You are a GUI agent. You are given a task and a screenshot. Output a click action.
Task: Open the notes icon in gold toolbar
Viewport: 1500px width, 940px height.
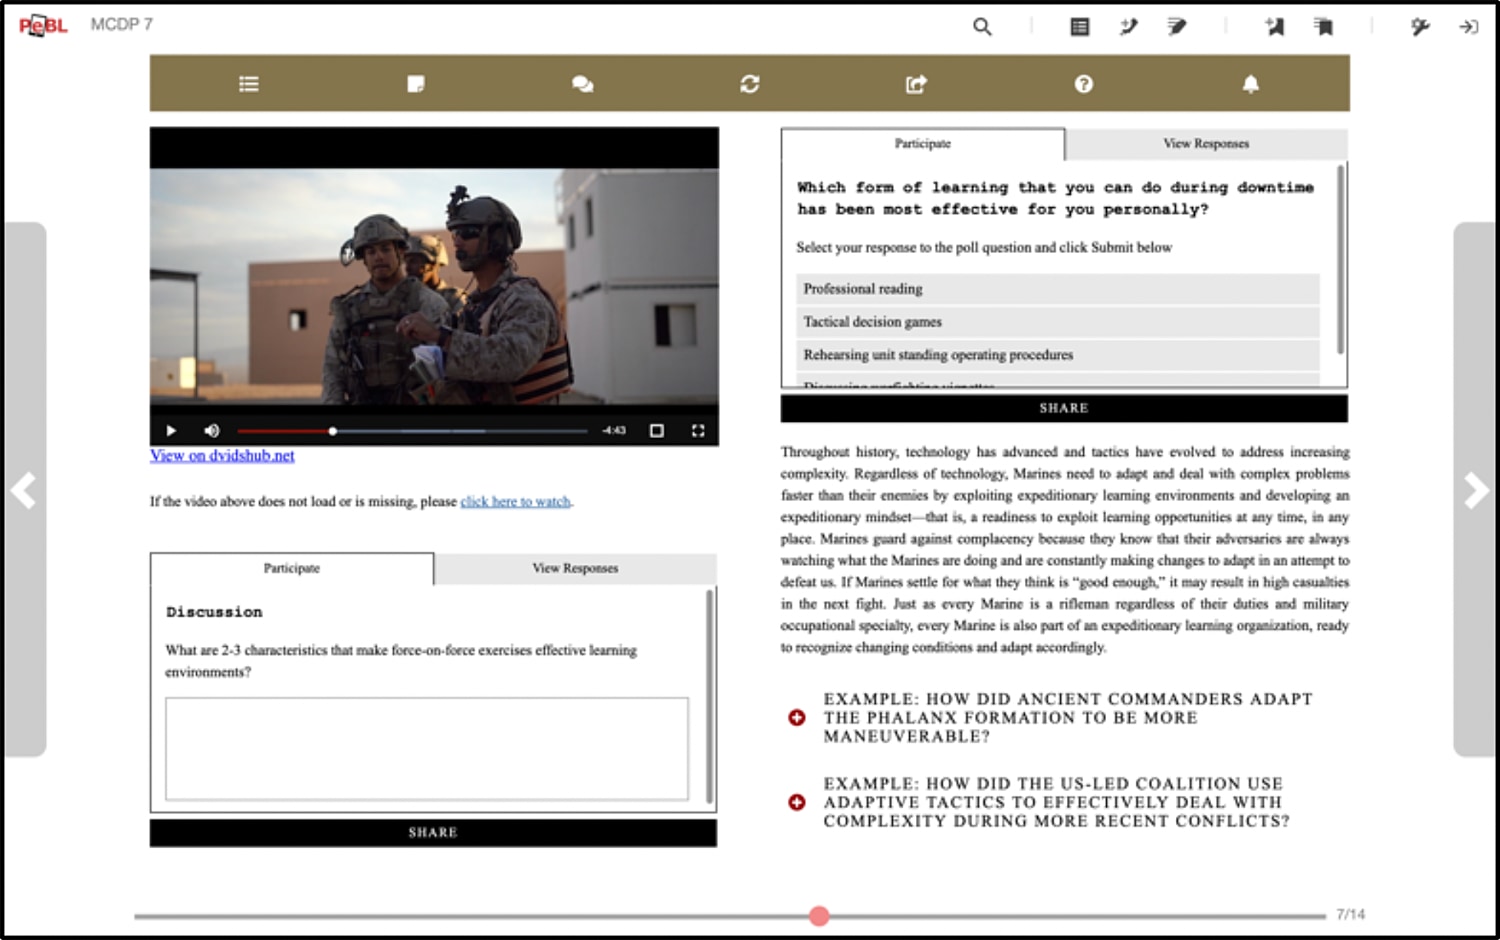coord(416,84)
